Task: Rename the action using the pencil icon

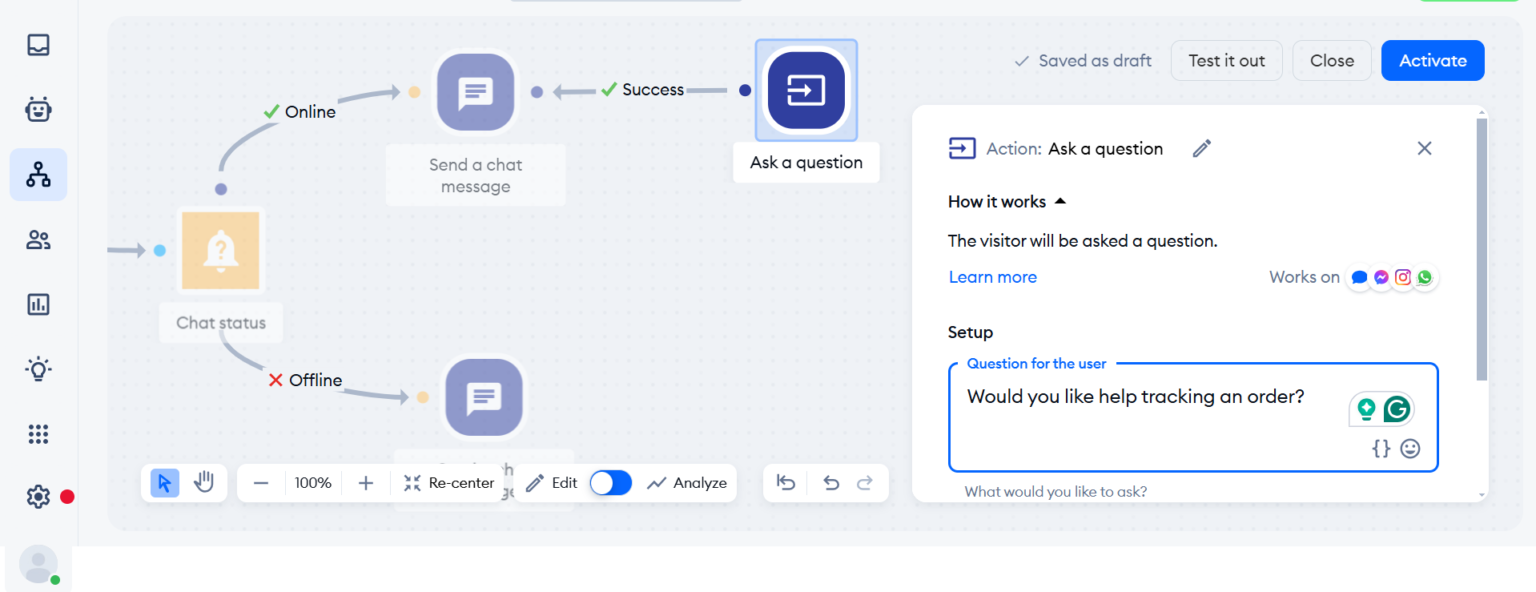Action: point(1201,148)
